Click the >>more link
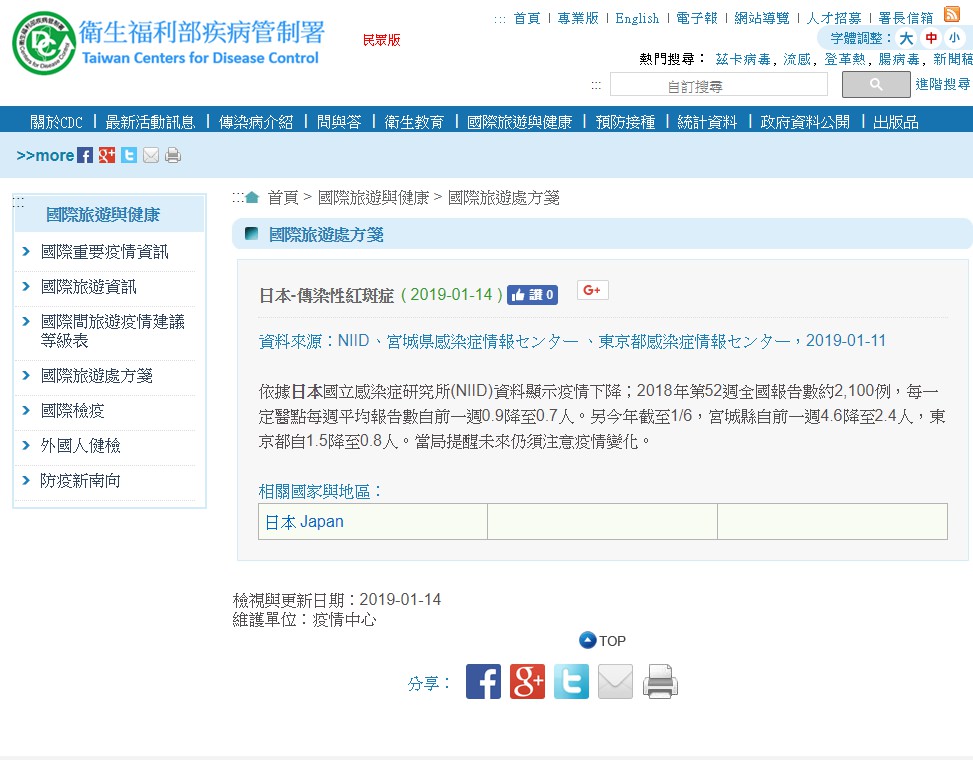 (45, 155)
